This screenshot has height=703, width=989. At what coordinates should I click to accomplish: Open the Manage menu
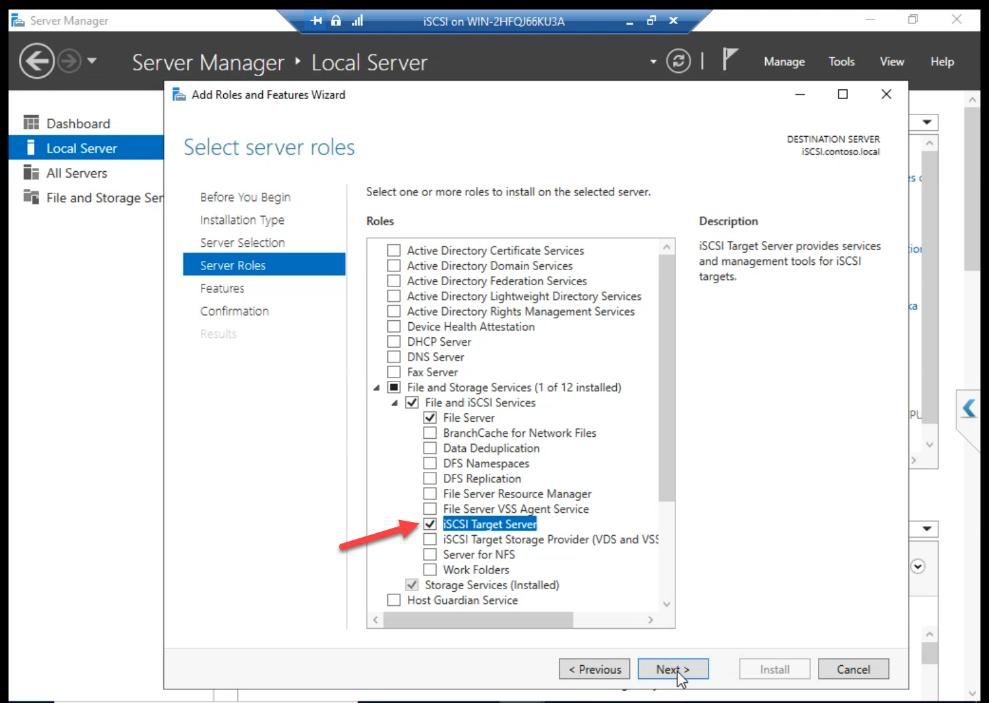click(784, 62)
